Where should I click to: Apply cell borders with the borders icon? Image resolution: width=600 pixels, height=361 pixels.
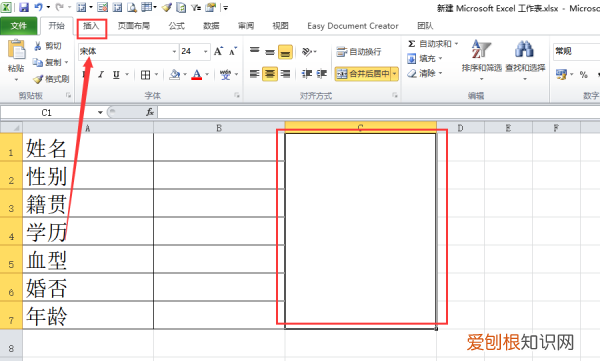click(145, 74)
